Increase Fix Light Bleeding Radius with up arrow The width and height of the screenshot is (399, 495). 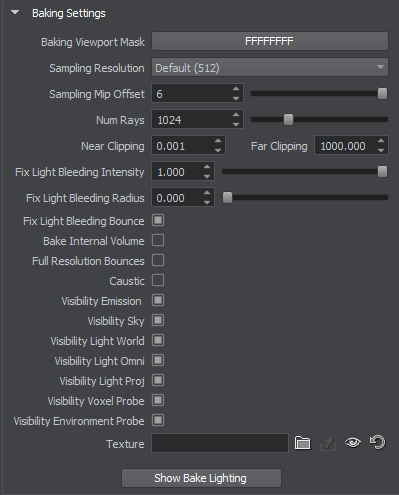(207, 193)
